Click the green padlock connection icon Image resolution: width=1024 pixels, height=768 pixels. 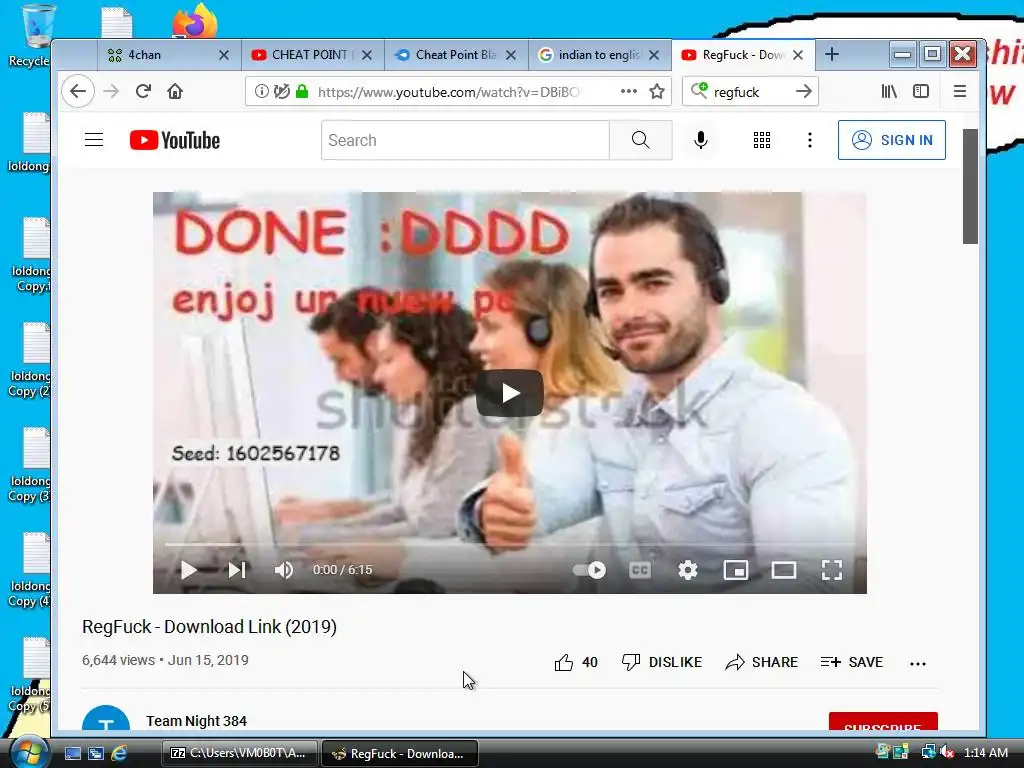pos(302,91)
